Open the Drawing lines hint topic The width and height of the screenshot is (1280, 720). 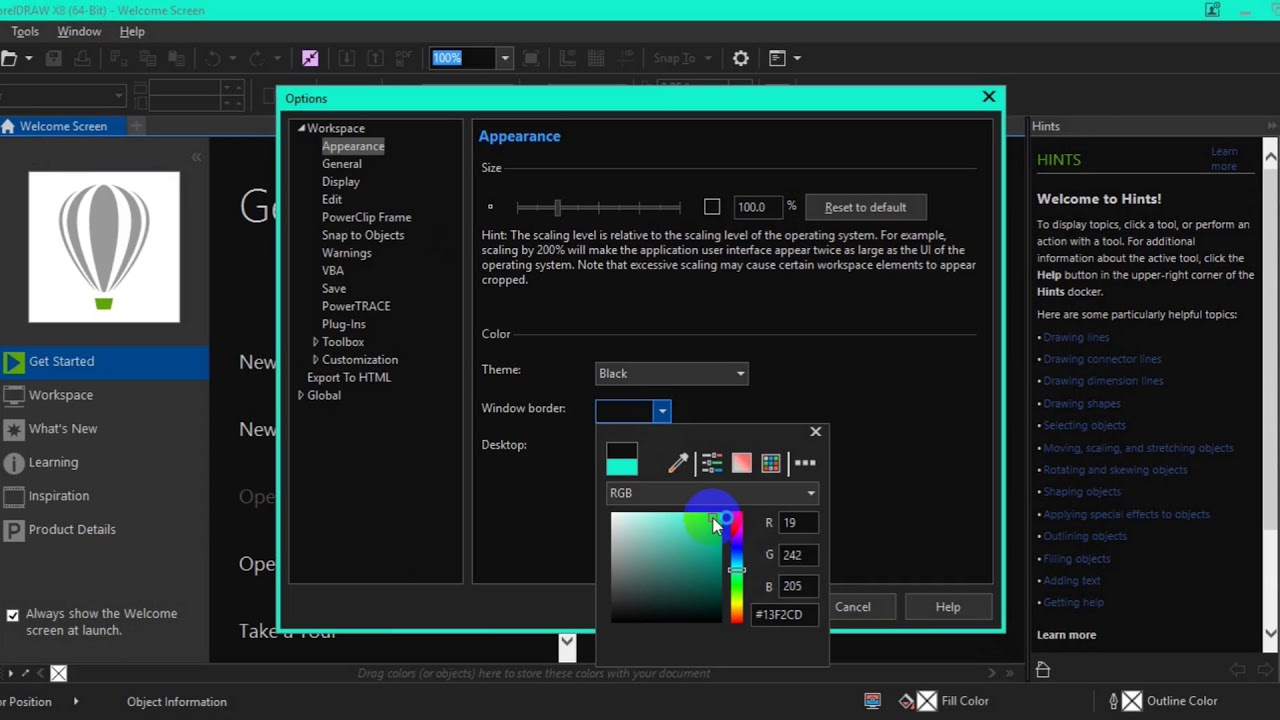1076,337
